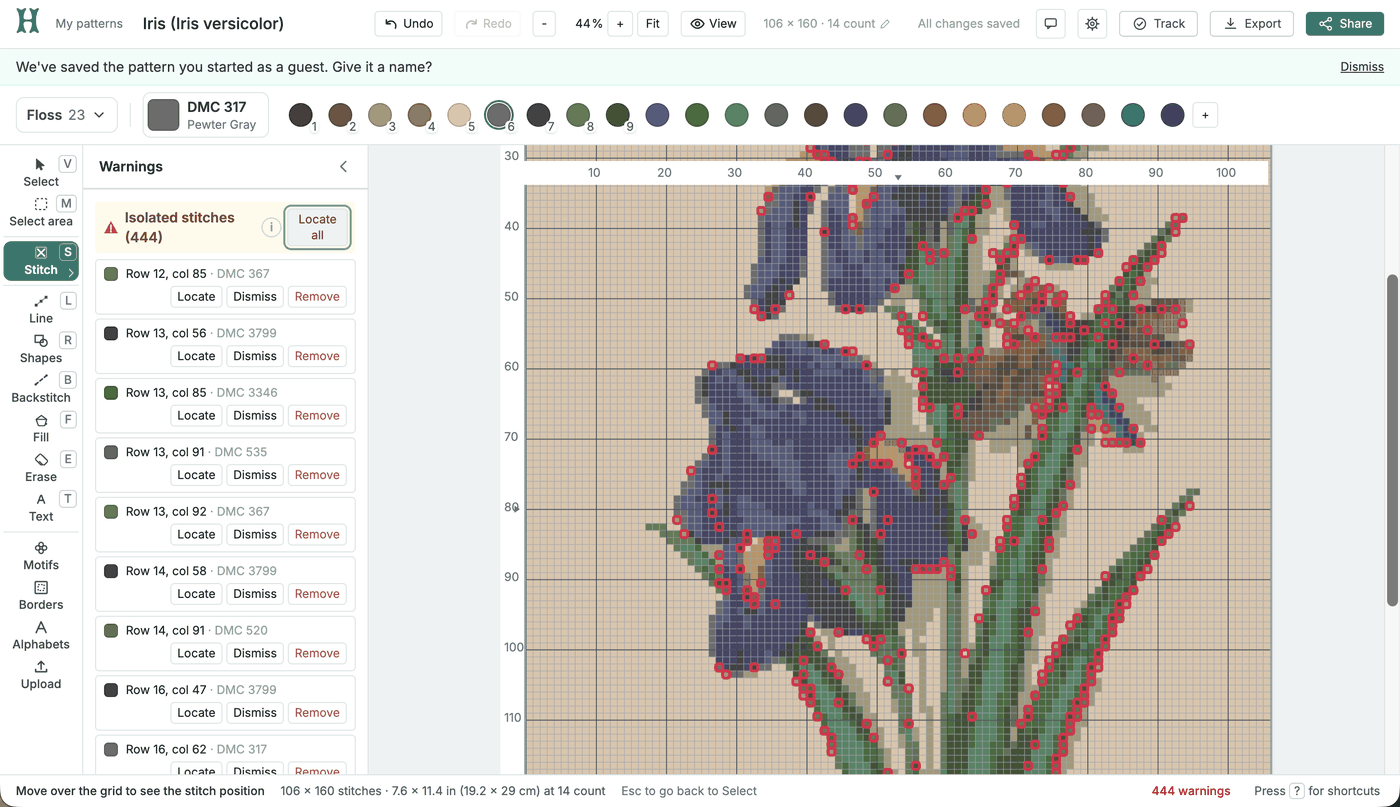Select floss color swatch number 9
Viewport: 1400px width, 807px height.
pos(617,115)
